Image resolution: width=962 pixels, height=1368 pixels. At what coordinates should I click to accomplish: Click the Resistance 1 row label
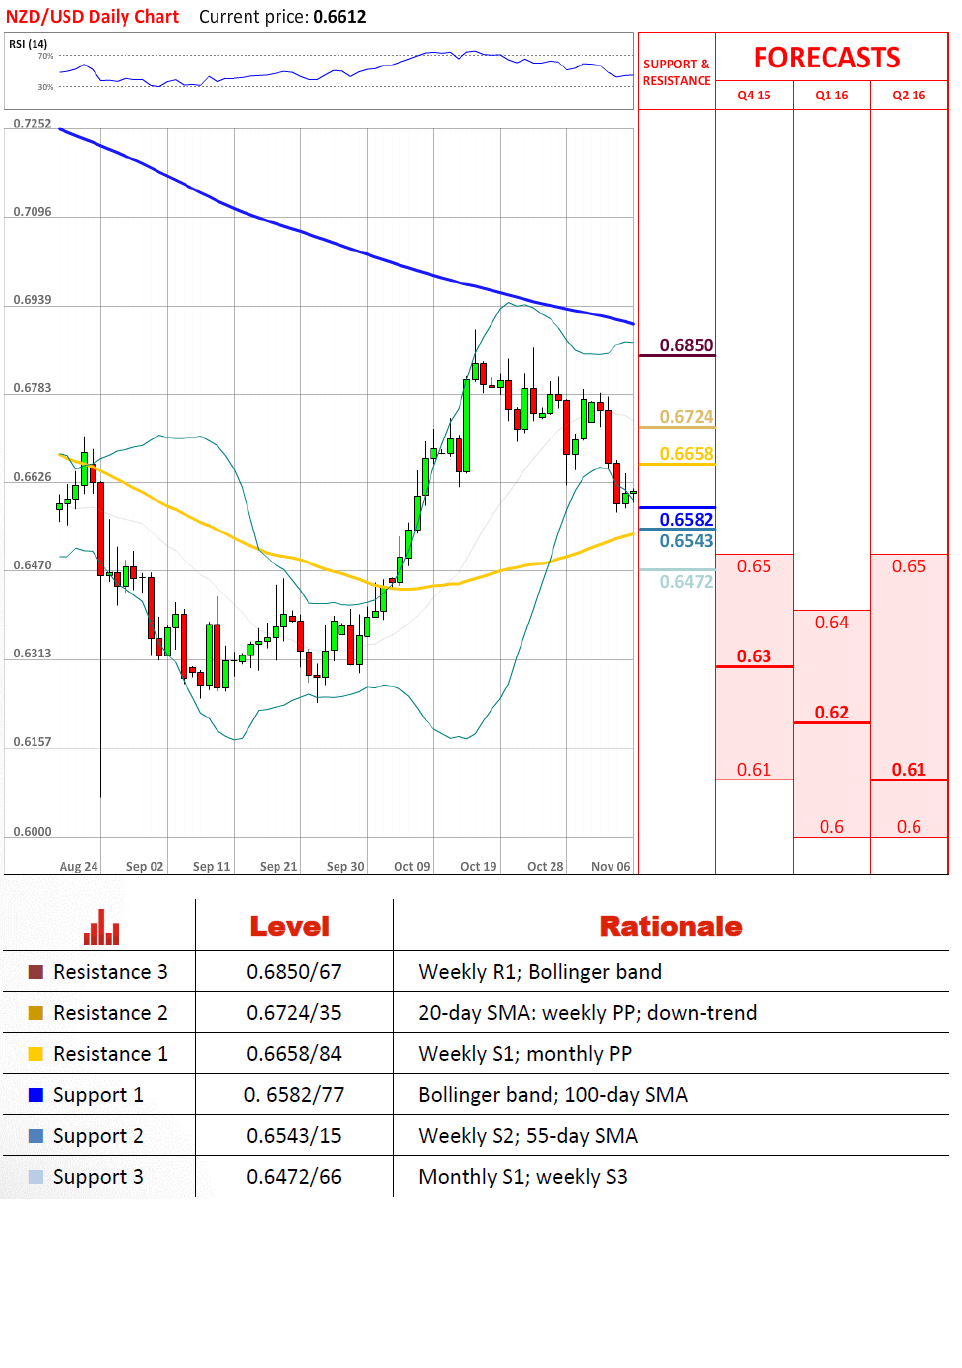[x=110, y=1054]
